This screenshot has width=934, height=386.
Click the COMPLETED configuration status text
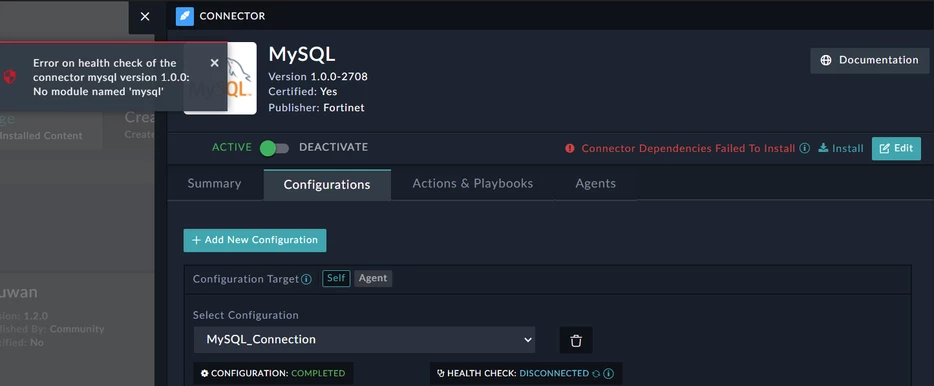point(318,373)
